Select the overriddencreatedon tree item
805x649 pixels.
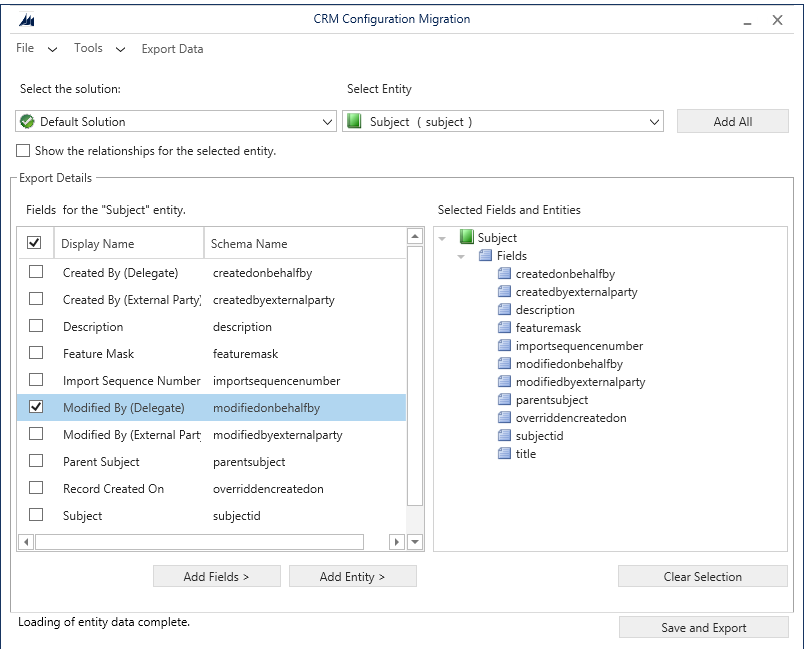point(571,417)
